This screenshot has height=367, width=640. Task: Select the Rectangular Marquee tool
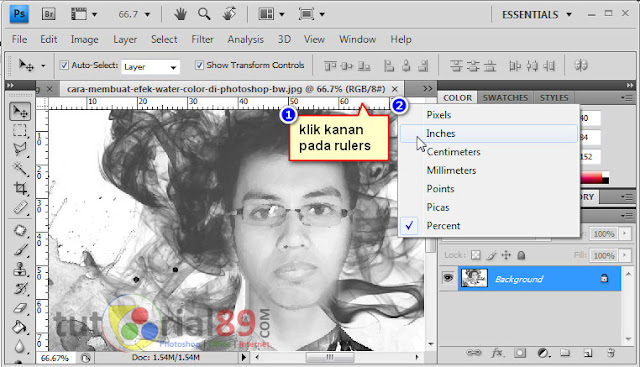pos(20,130)
